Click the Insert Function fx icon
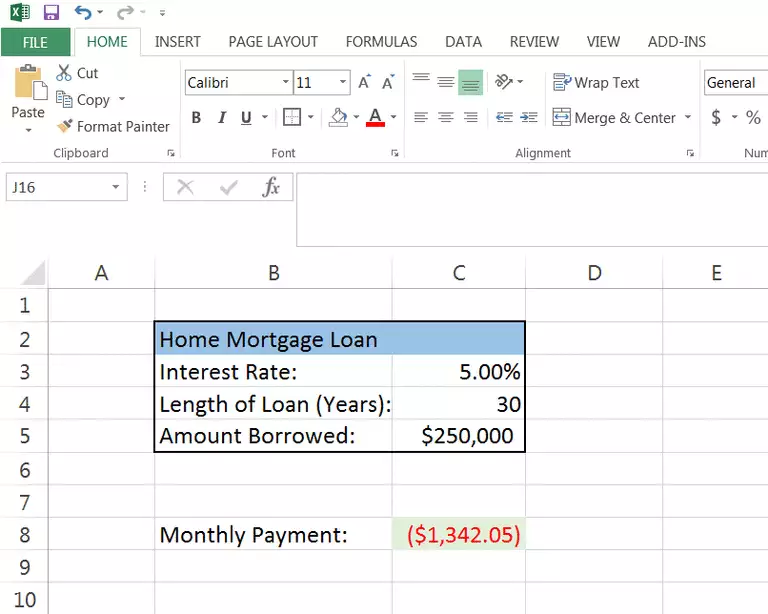Viewport: 768px width, 614px height. (x=270, y=187)
